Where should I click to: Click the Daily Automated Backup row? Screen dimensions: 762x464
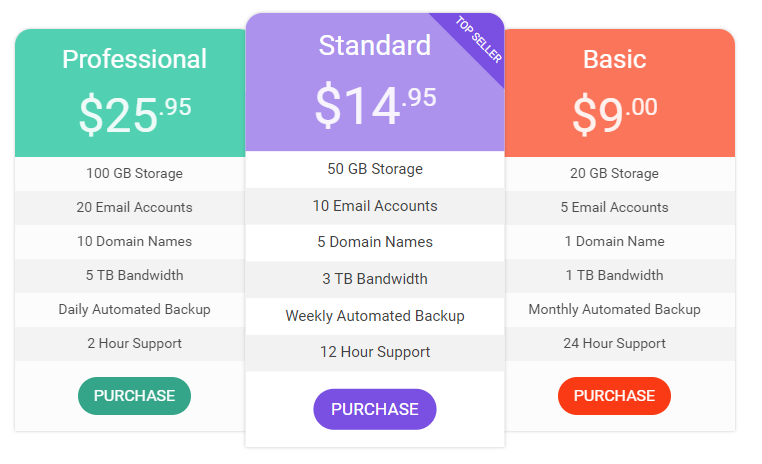[x=130, y=309]
